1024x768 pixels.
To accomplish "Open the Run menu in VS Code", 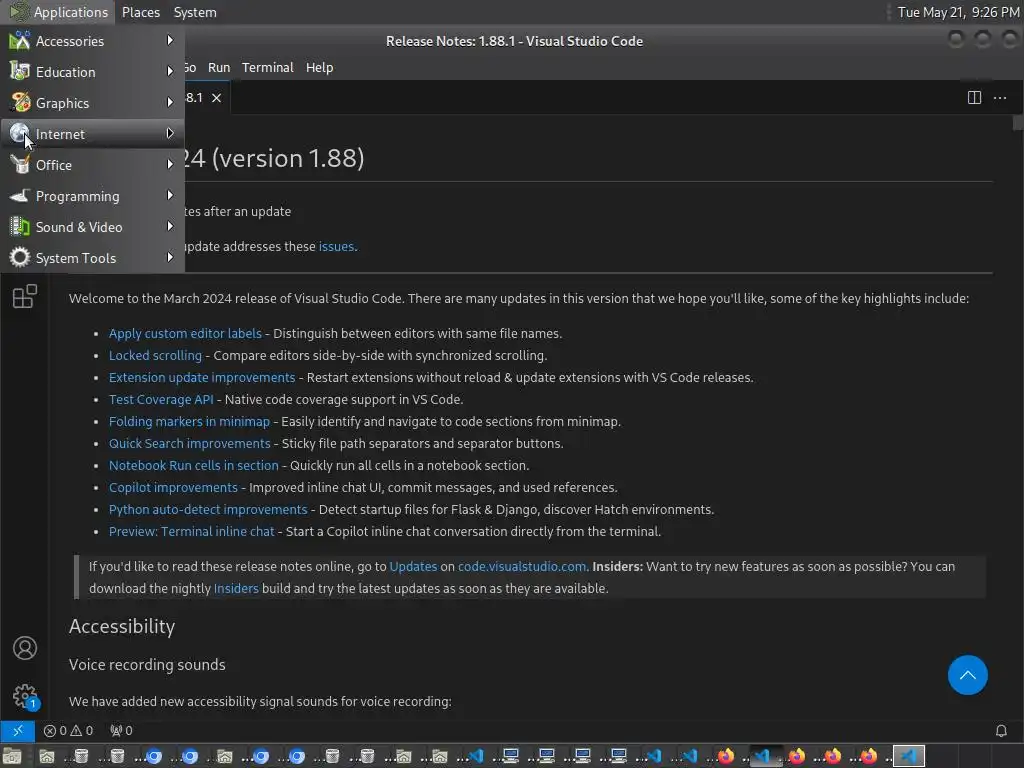I will point(219,67).
